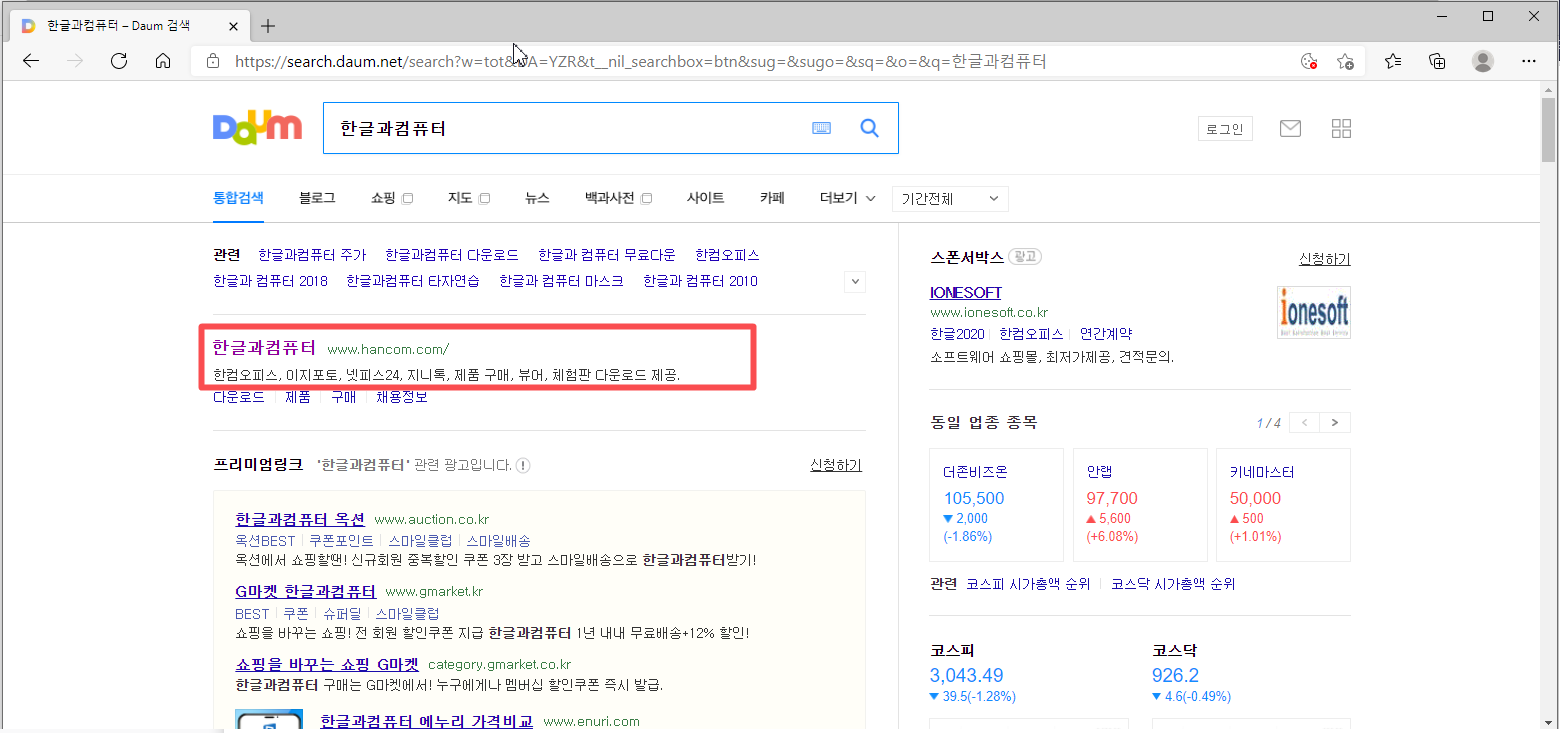Toggle the 쇼핑 tab checkbox
The height and width of the screenshot is (733, 1560).
pyautogui.click(x=408, y=198)
